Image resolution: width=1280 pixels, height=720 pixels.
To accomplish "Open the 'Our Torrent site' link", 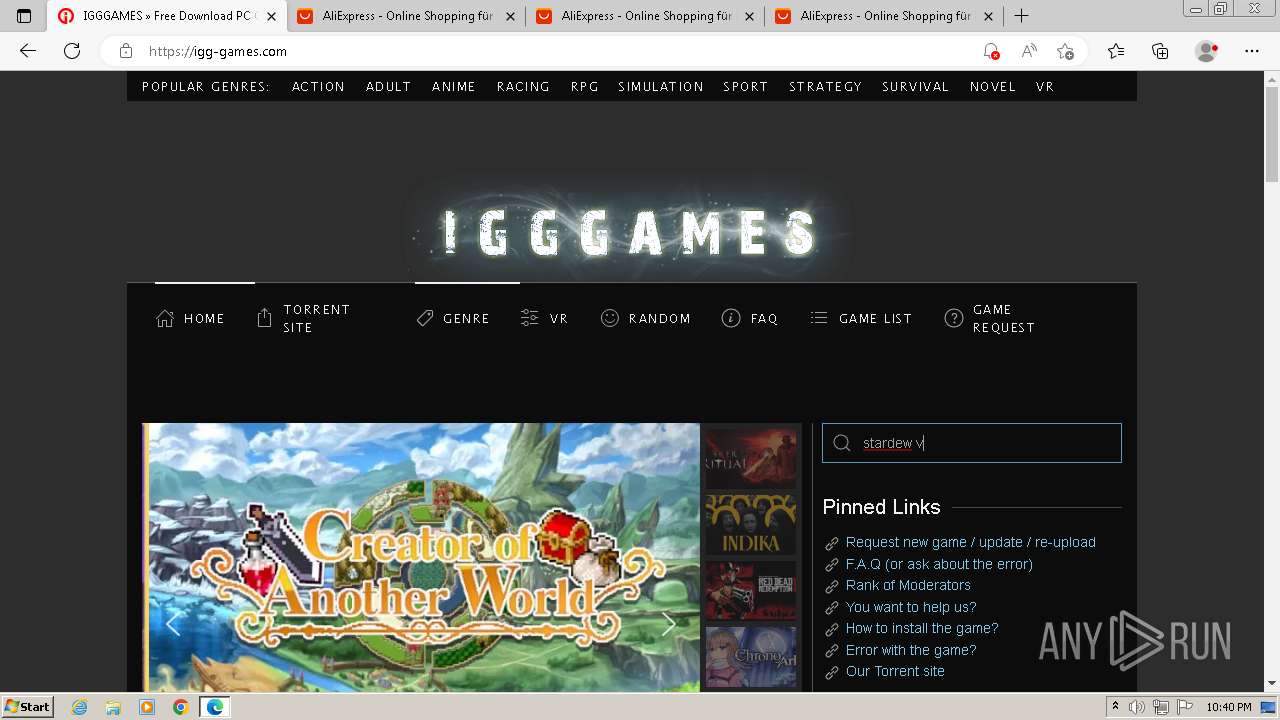I will point(895,671).
